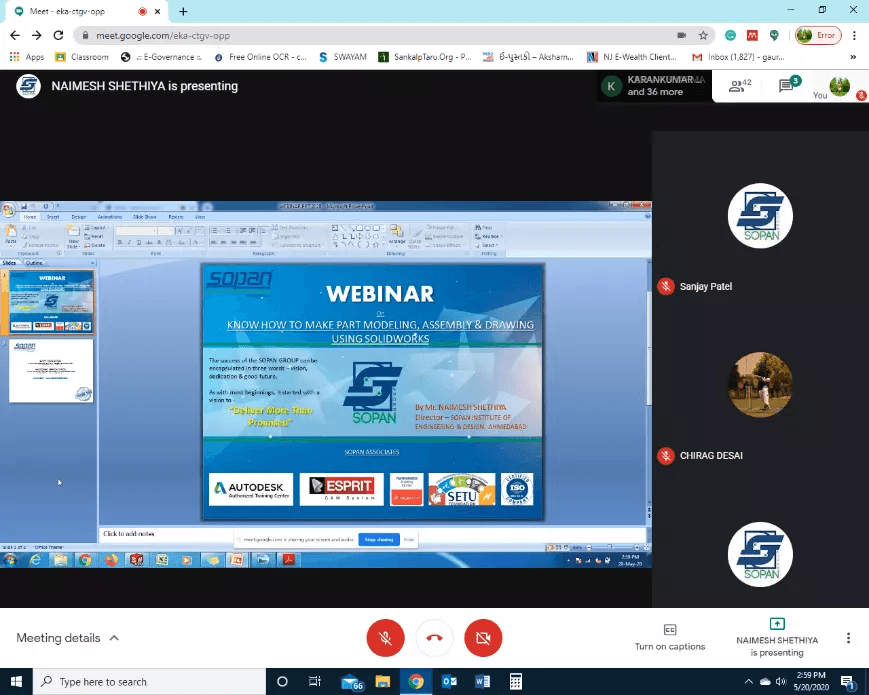Apply Bold formatting in the Font group

(121, 242)
